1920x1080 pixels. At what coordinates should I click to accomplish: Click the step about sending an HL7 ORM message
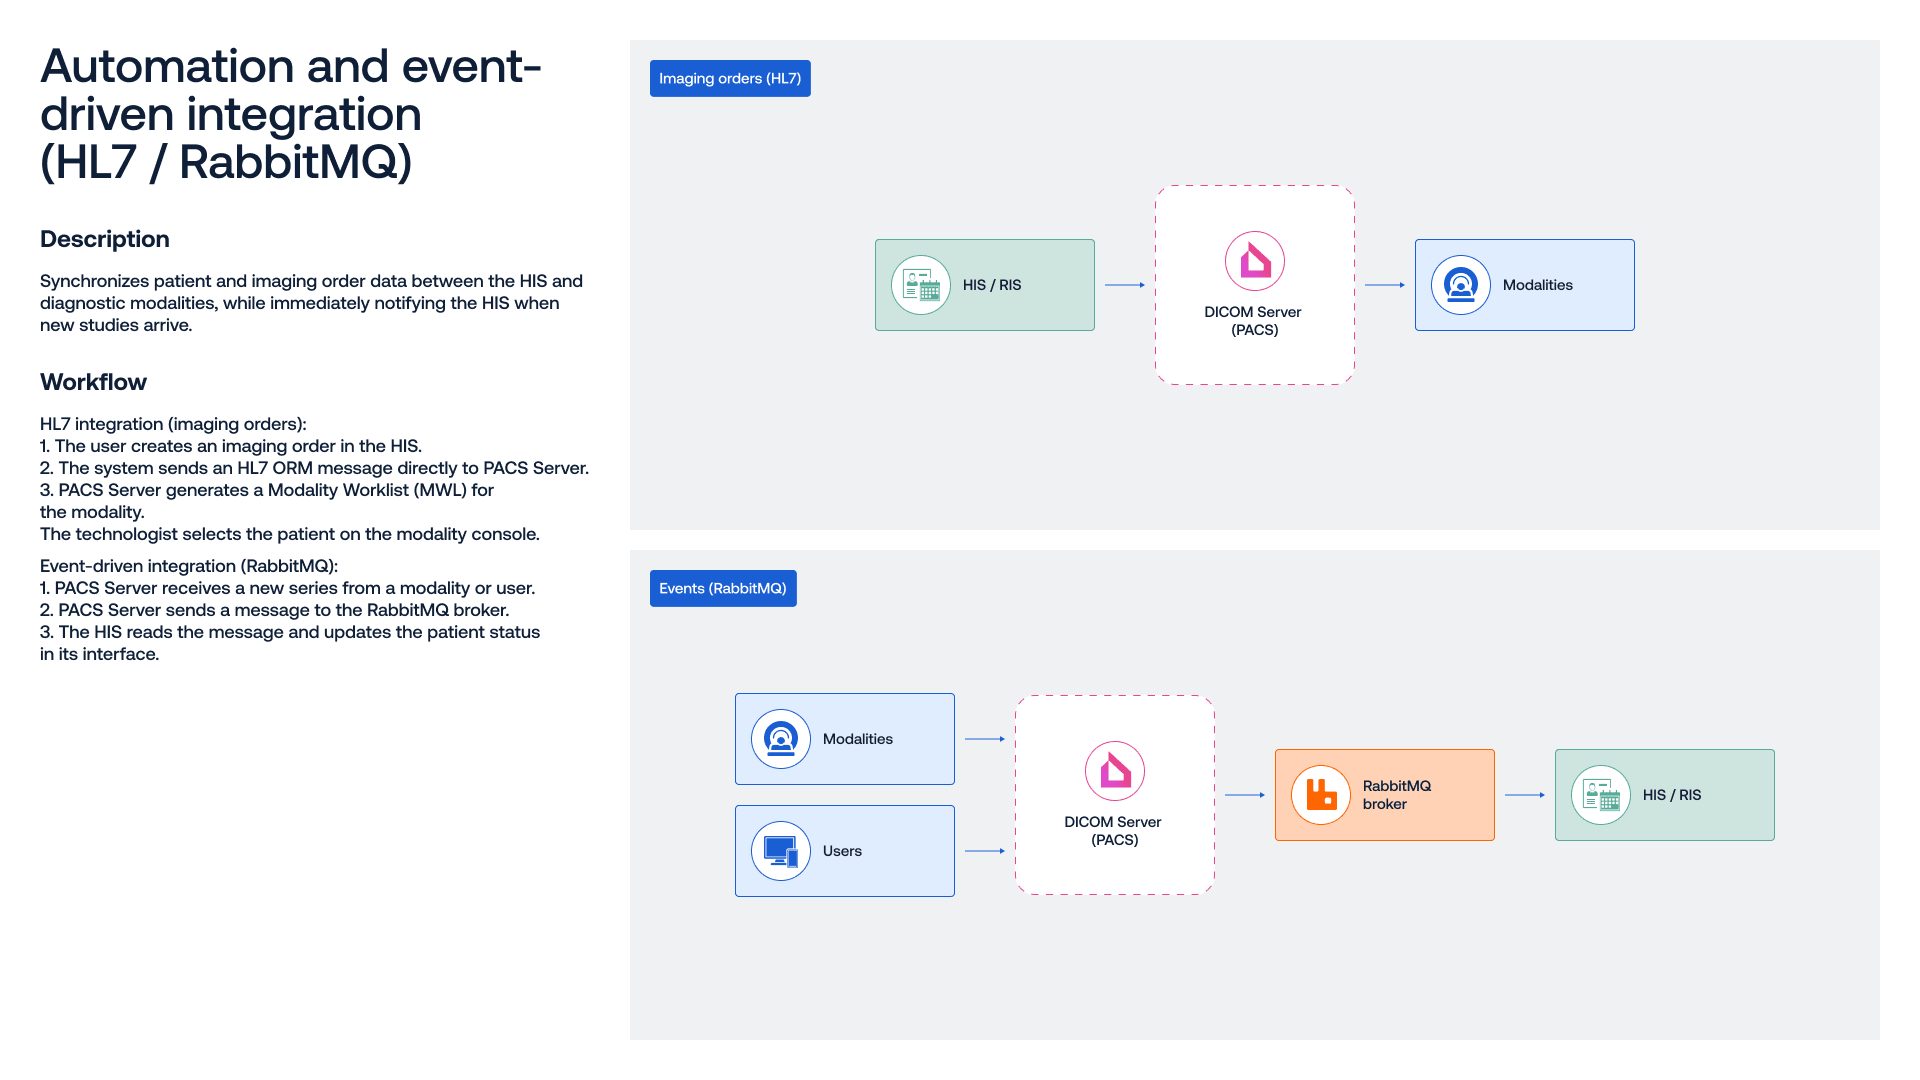[314, 468]
